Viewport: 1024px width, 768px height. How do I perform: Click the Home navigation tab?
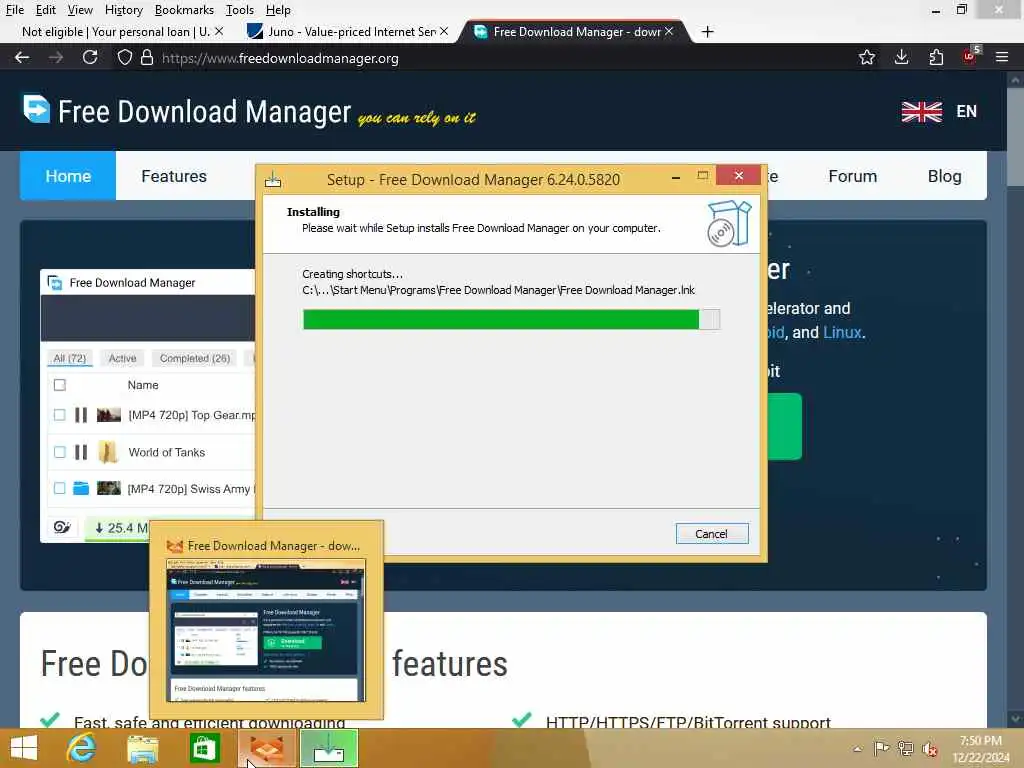[x=68, y=176]
